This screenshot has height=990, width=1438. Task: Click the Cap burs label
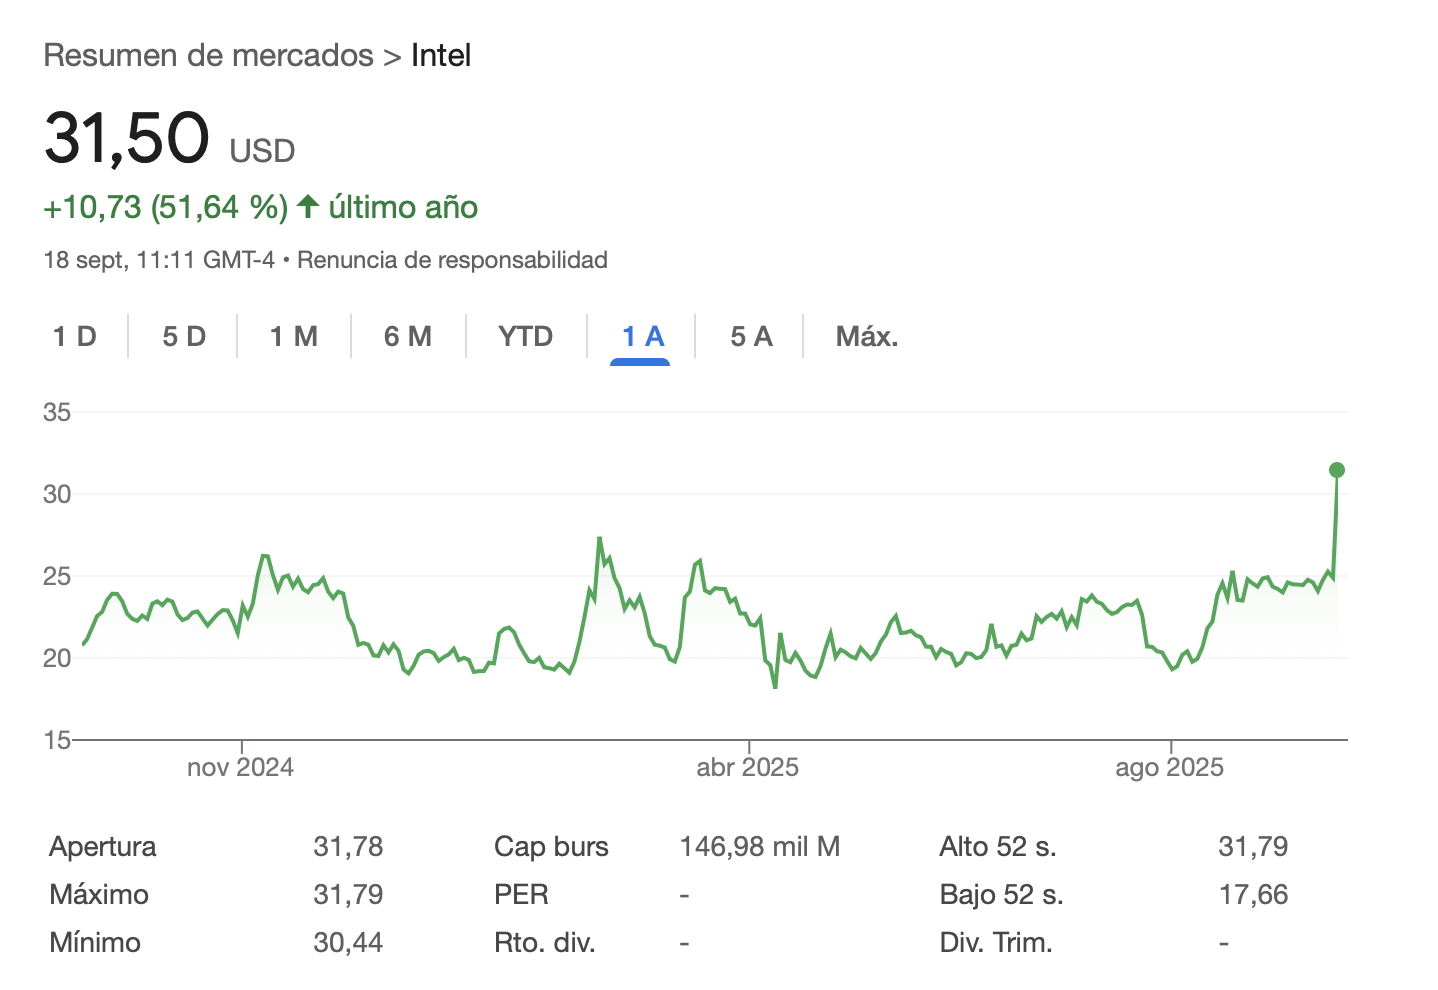click(551, 847)
